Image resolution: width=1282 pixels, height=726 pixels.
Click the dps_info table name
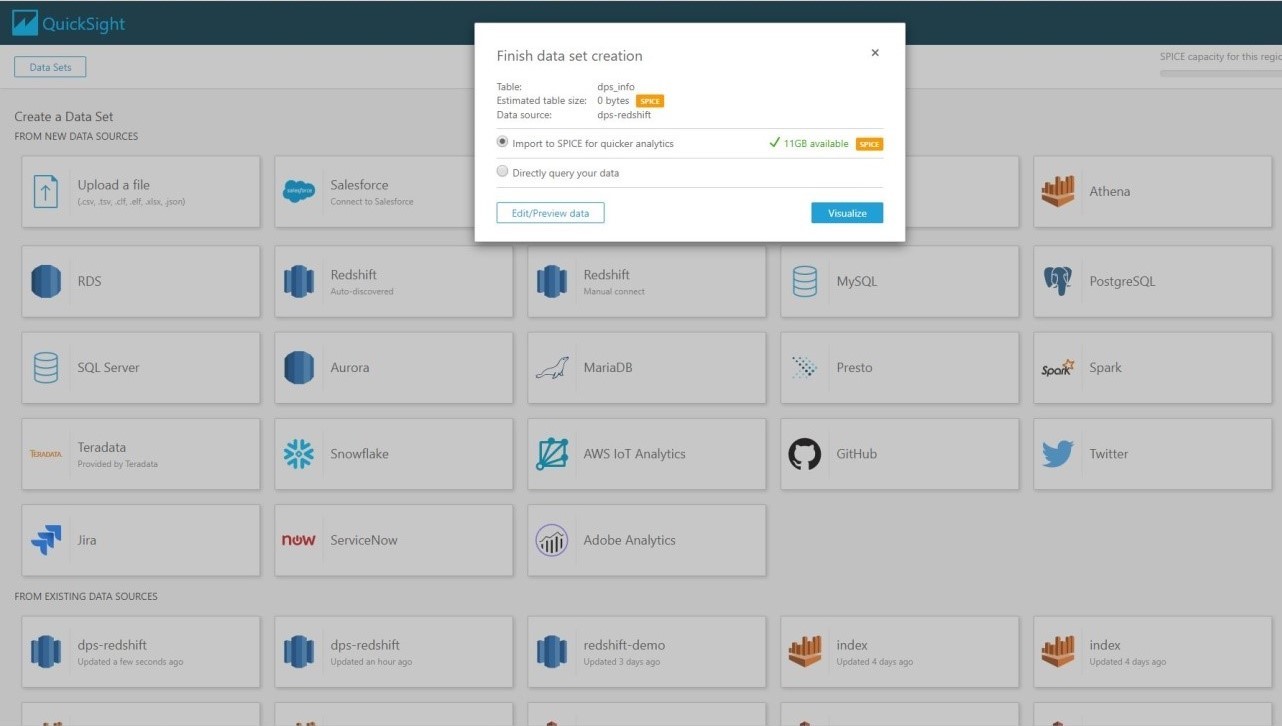(616, 87)
